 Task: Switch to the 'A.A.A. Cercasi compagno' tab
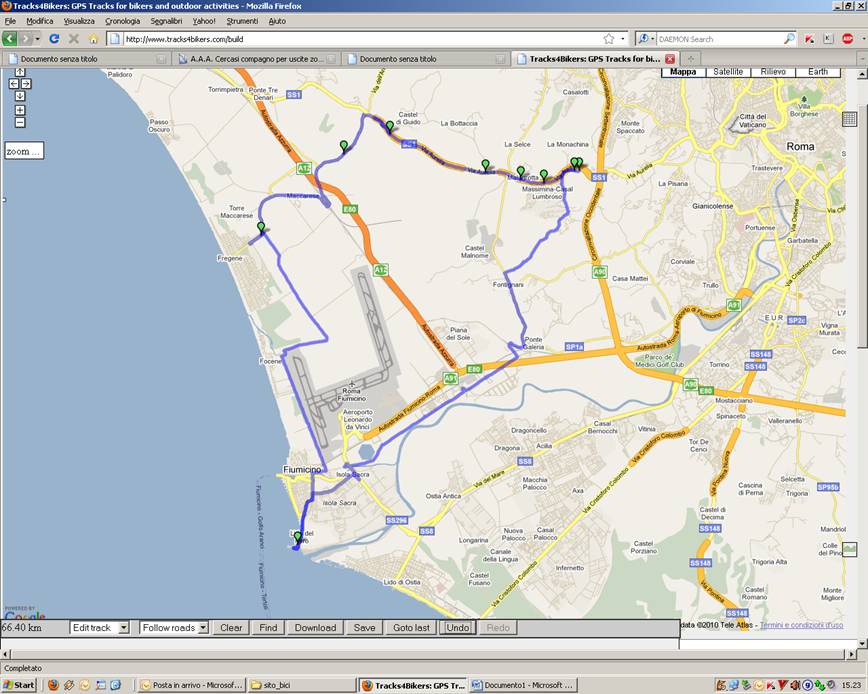point(256,59)
